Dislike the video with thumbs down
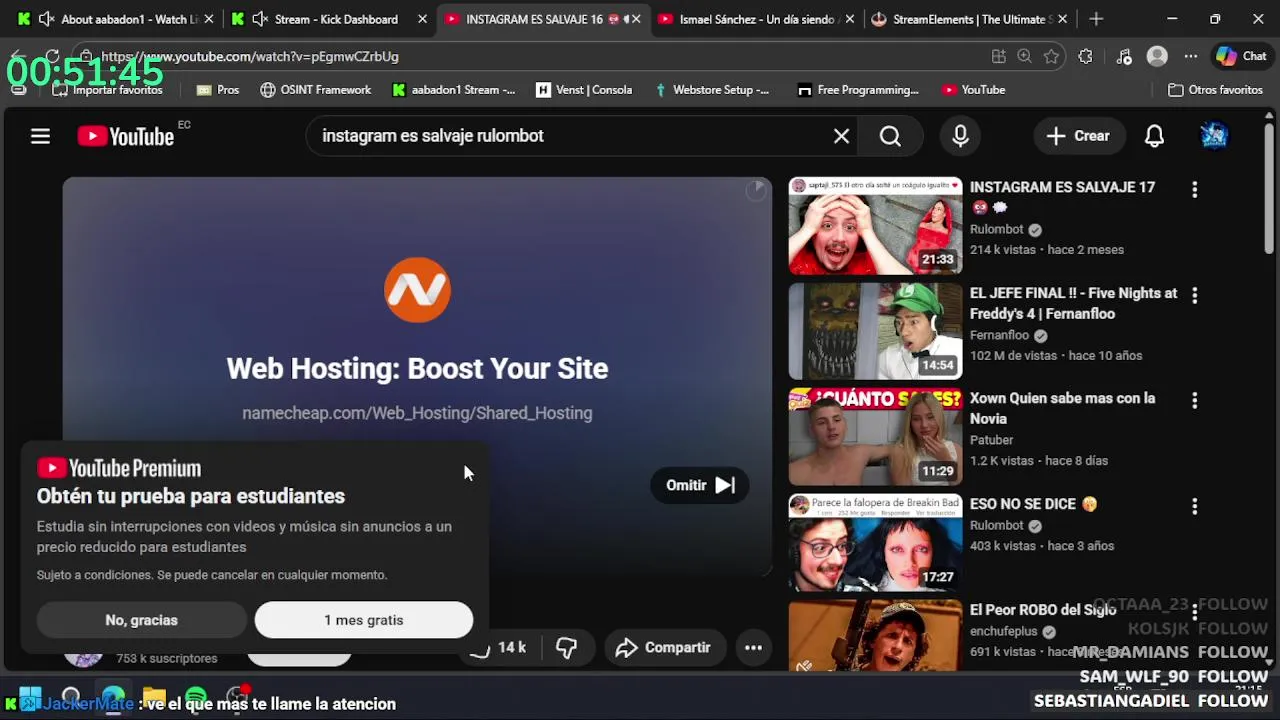This screenshot has width=1280, height=720. (x=566, y=648)
